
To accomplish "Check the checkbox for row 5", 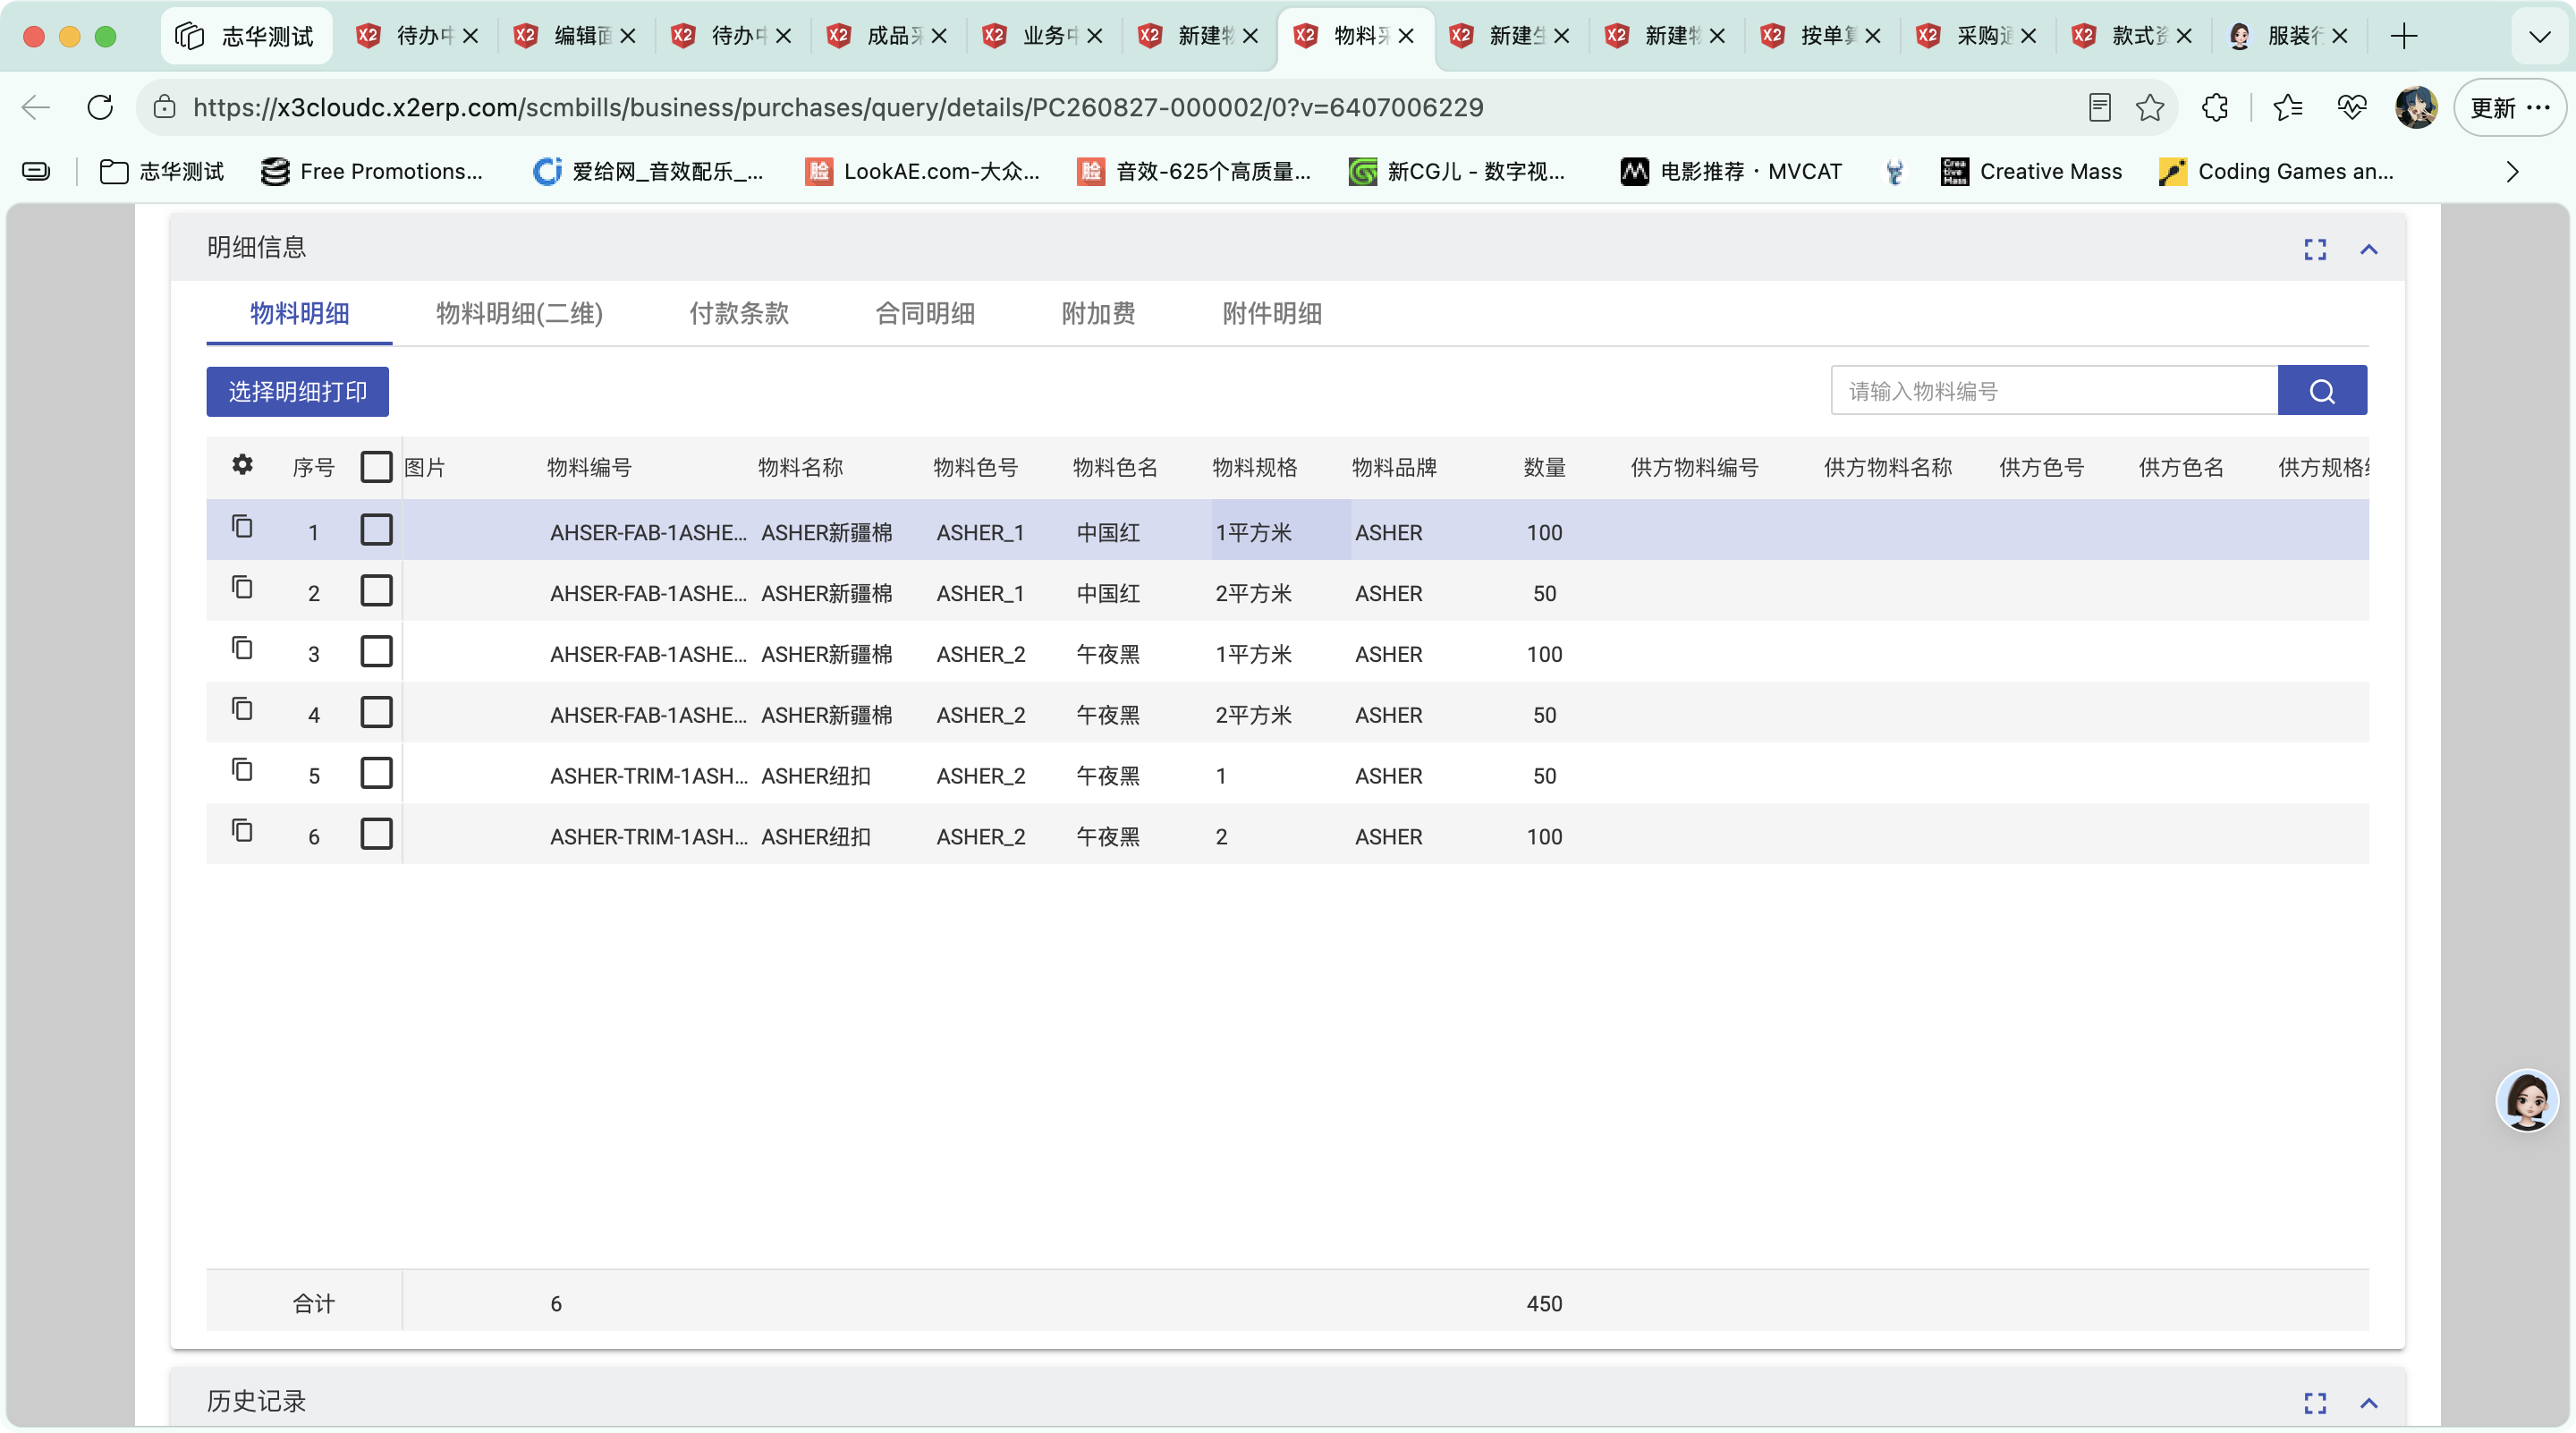I will [376, 773].
